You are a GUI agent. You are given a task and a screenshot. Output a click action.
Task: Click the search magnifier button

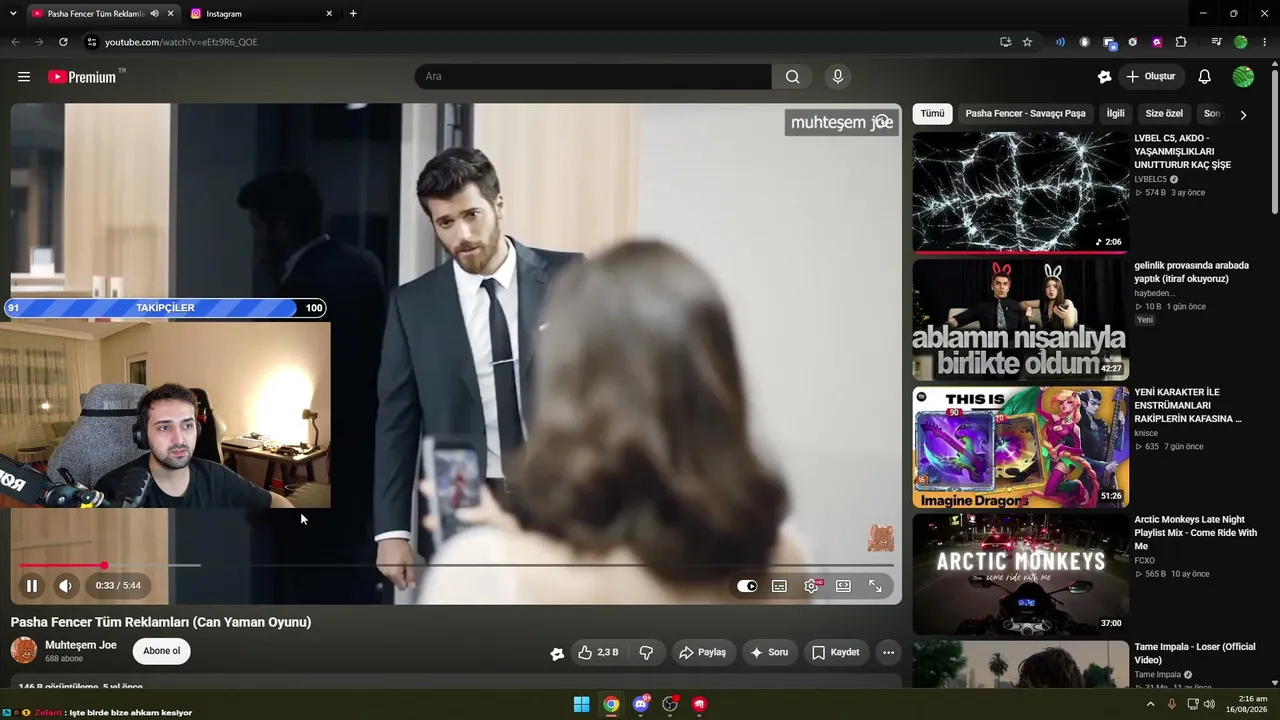coord(792,77)
